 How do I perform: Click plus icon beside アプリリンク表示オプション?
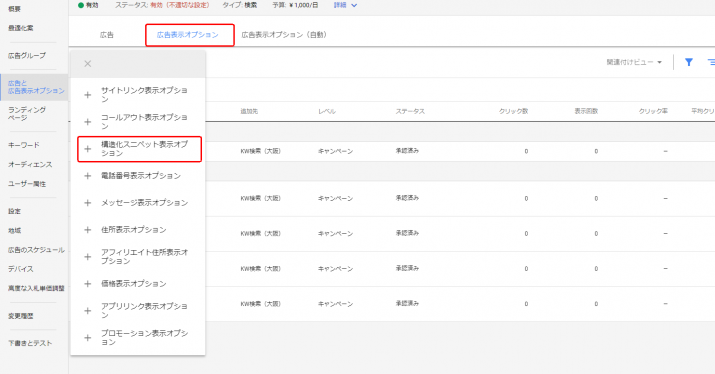(88, 311)
